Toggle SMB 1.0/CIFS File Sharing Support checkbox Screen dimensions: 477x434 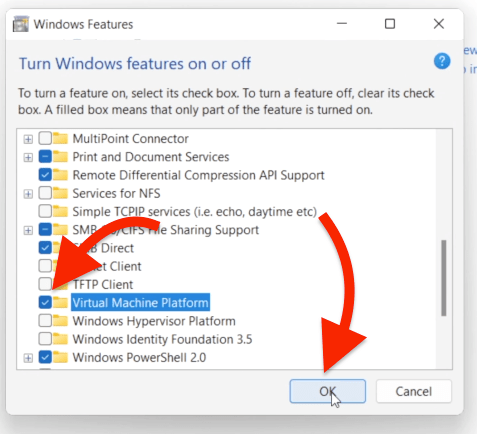(45, 229)
